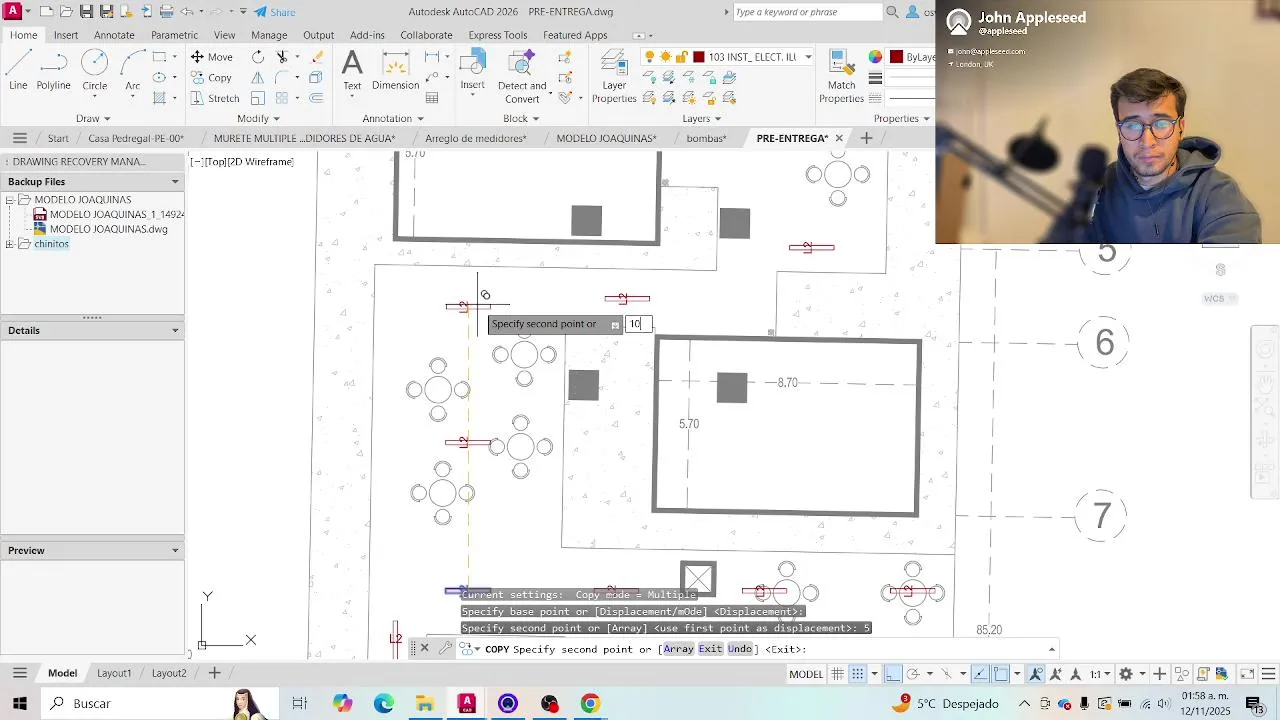Open the AutoCAD application menu logo

pyautogui.click(x=13, y=12)
